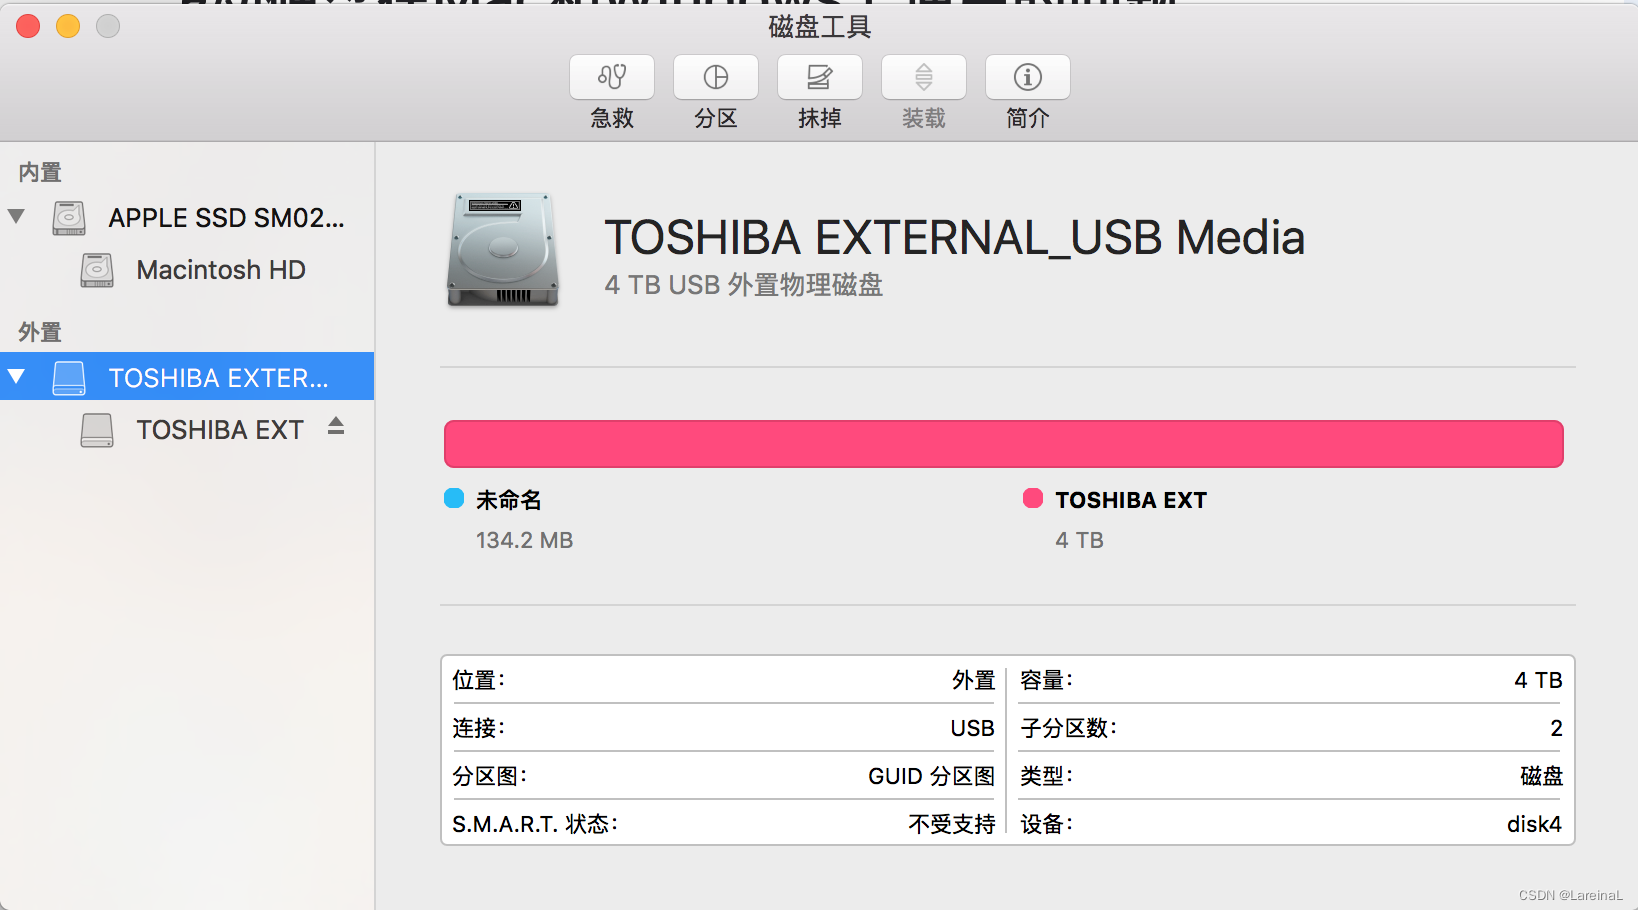This screenshot has width=1638, height=910.
Task: Click the Macintosh HD disk icon
Action: point(97,270)
